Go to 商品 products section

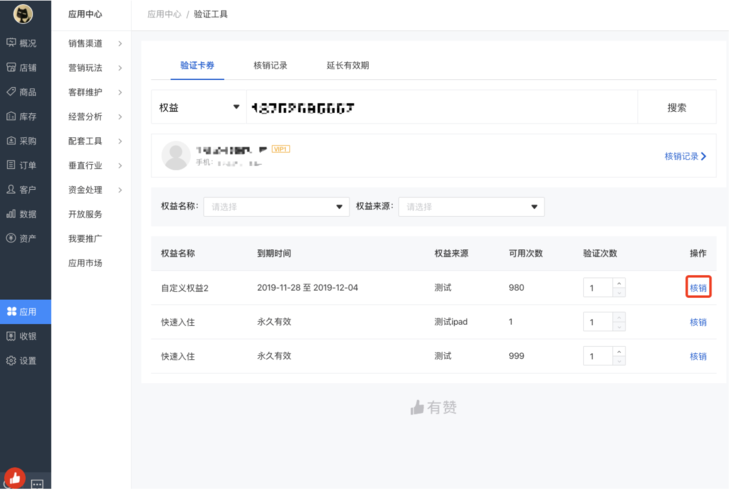tap(22, 92)
